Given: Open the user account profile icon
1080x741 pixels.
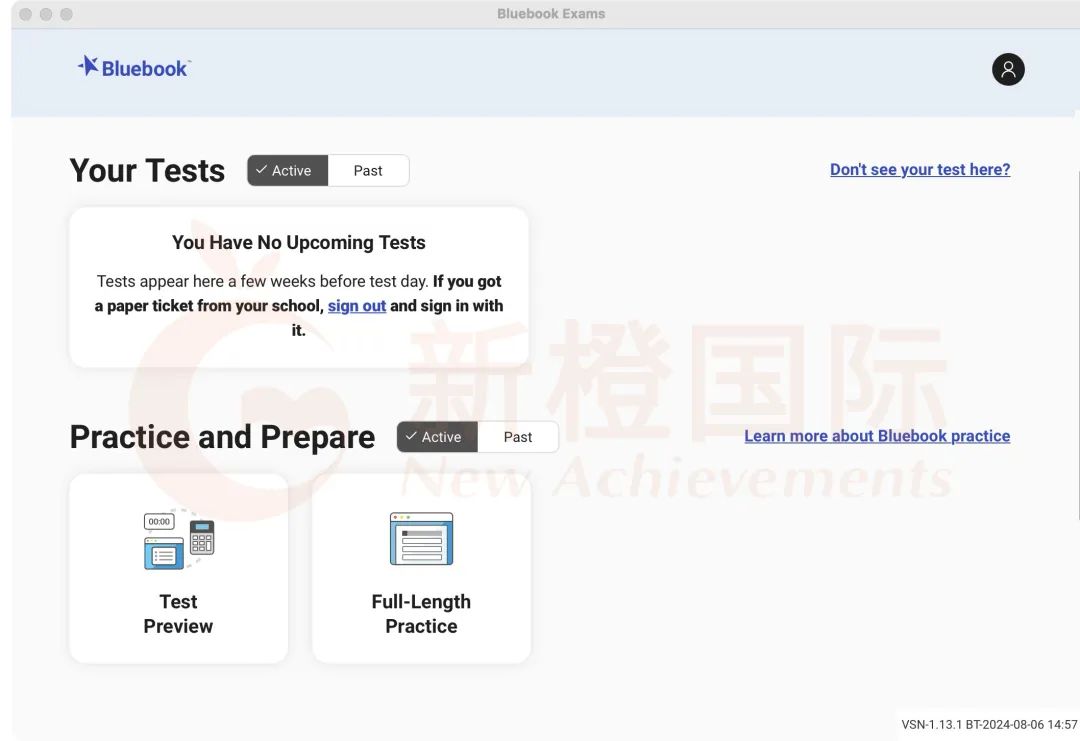Looking at the screenshot, I should [x=1008, y=70].
